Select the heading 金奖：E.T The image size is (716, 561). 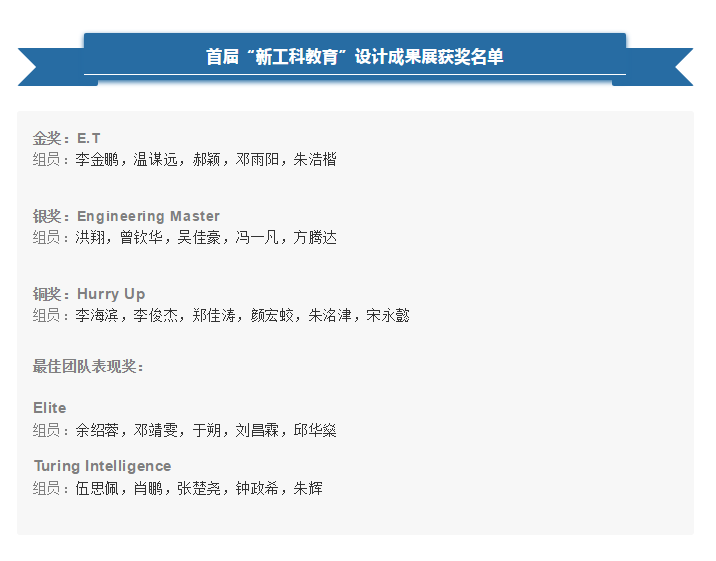pyautogui.click(x=66, y=138)
